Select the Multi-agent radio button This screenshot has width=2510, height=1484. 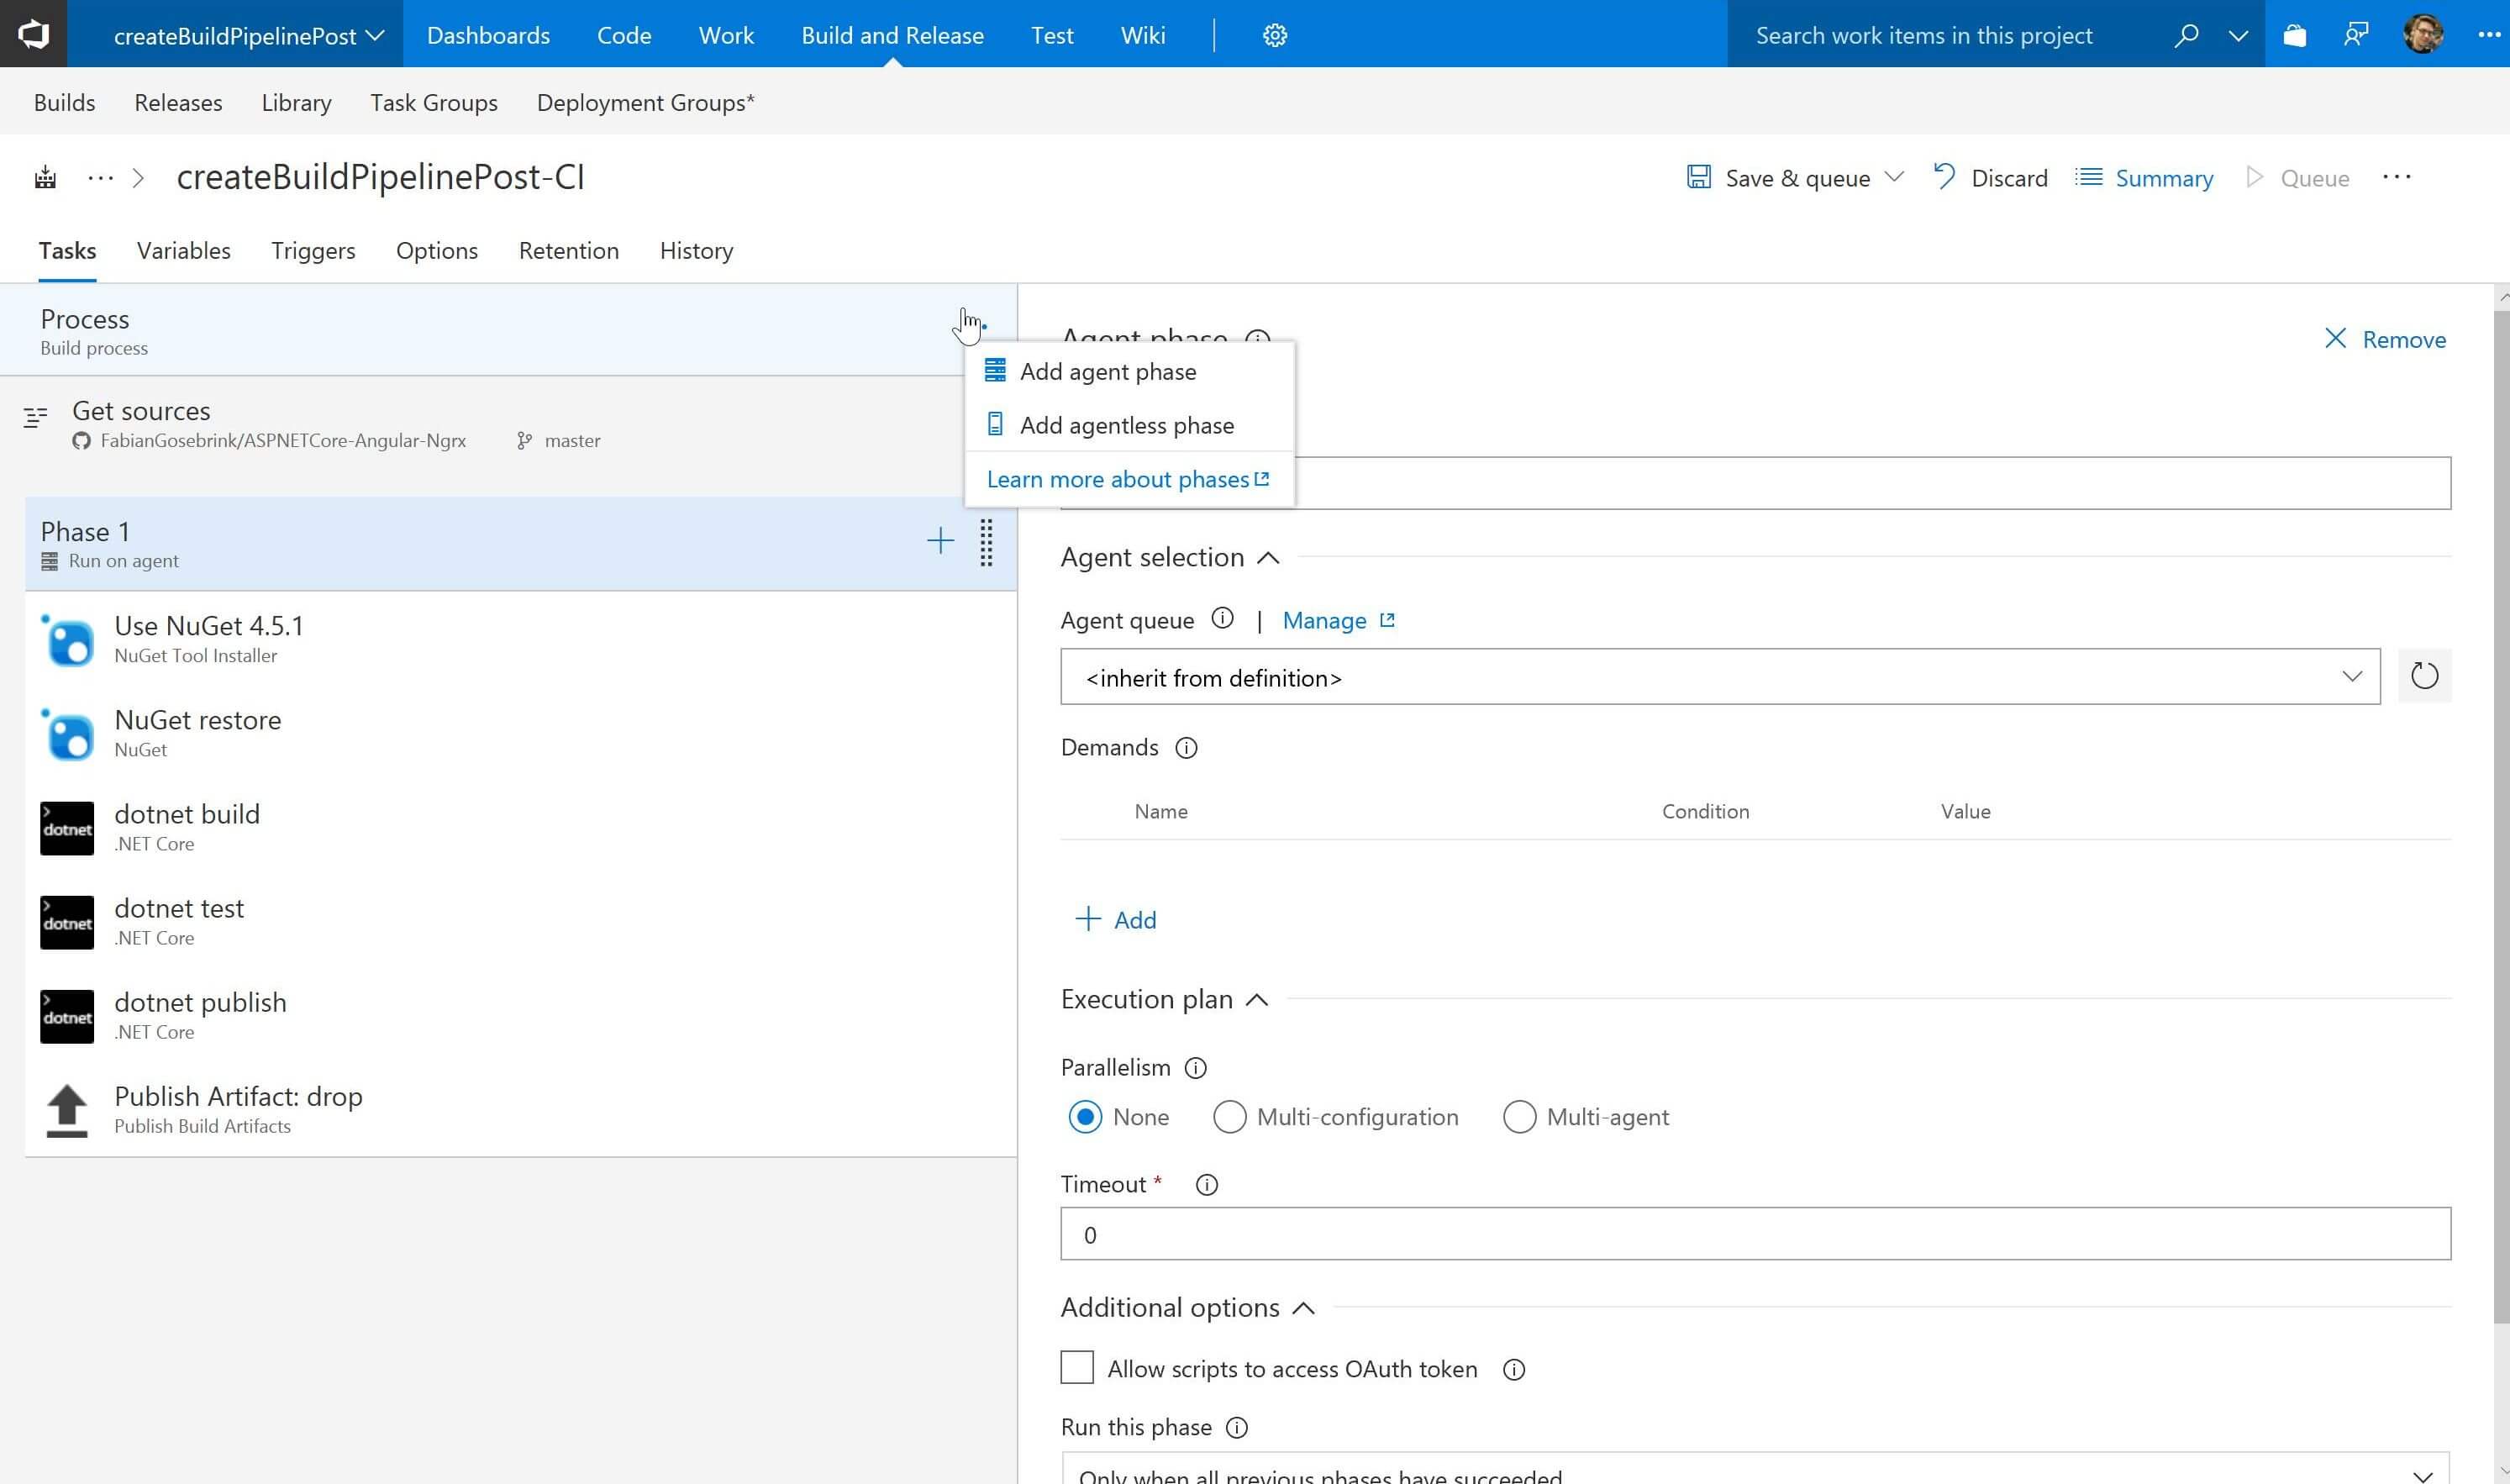tap(1519, 1117)
